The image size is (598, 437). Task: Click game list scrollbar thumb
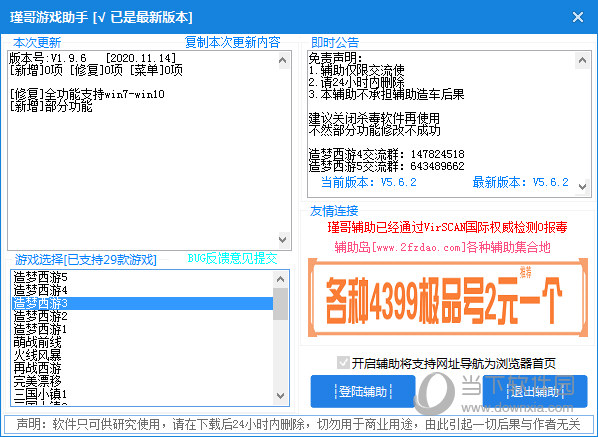click(x=280, y=304)
